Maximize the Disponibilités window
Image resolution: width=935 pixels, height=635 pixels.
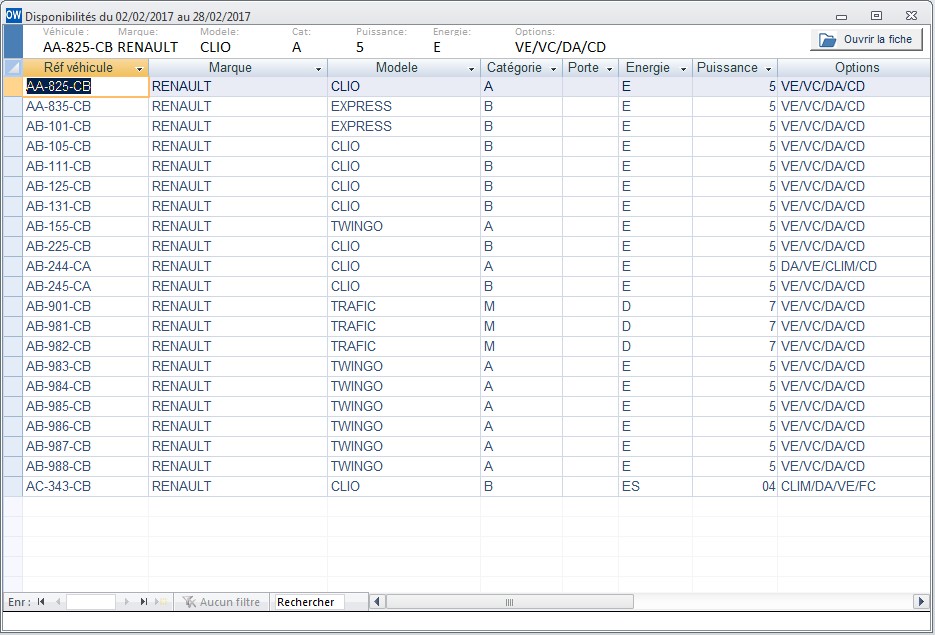pos(876,16)
